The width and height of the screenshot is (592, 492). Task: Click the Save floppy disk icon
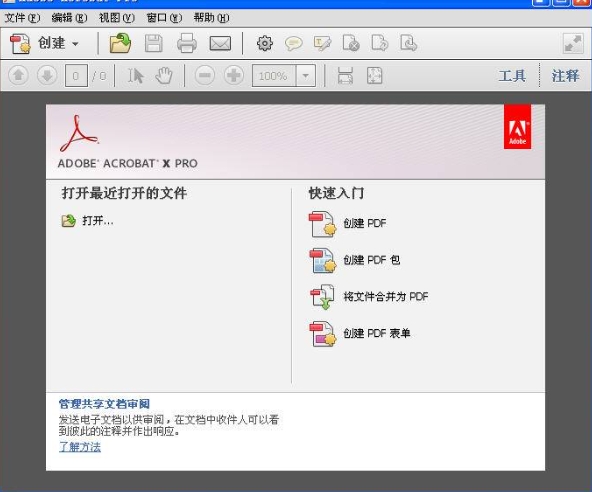coord(154,43)
